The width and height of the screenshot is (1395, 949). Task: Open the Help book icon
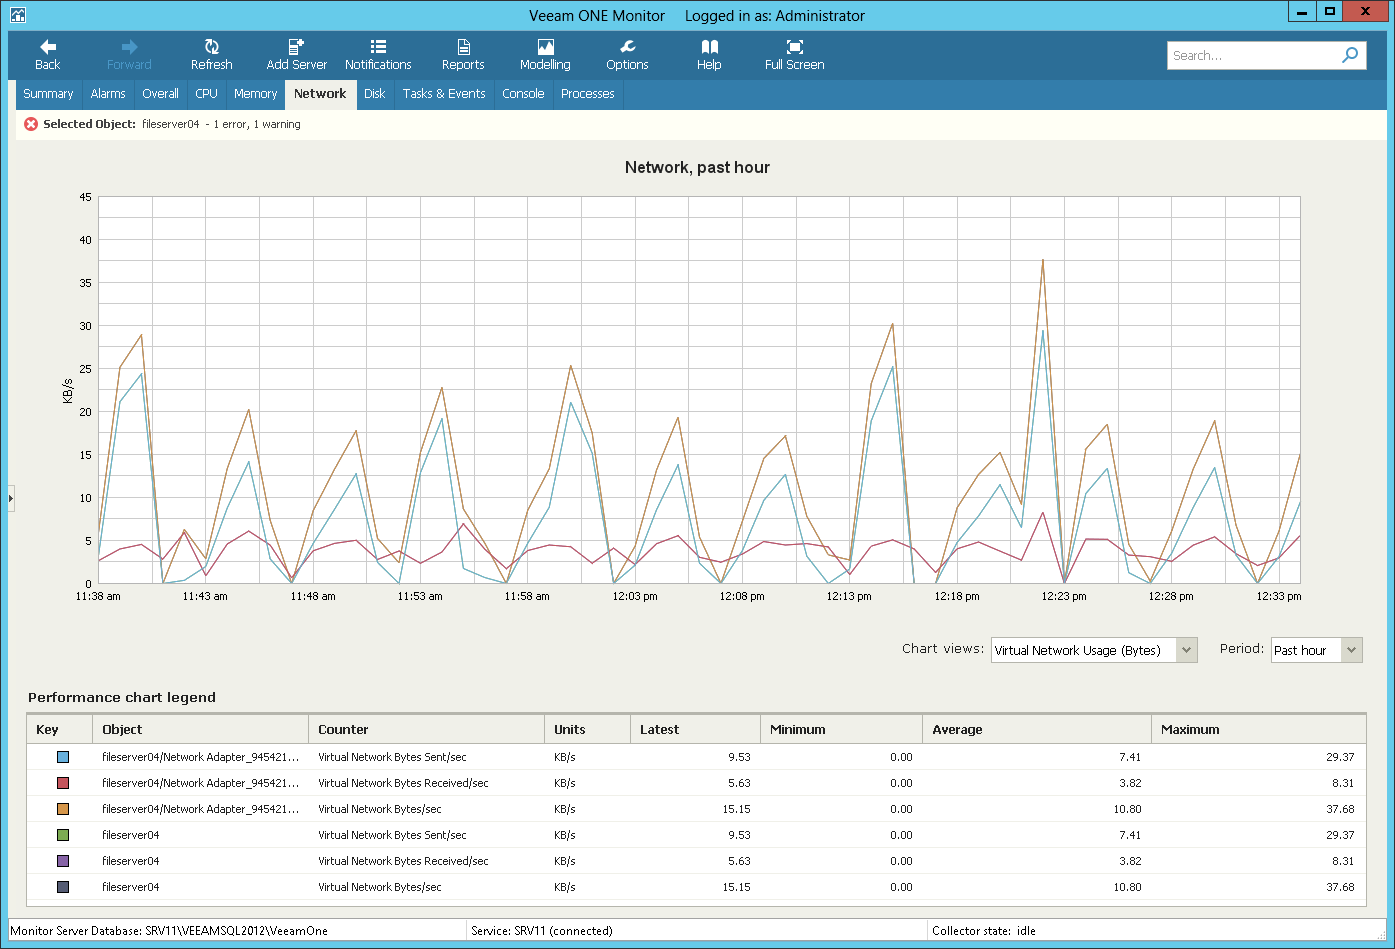click(709, 55)
